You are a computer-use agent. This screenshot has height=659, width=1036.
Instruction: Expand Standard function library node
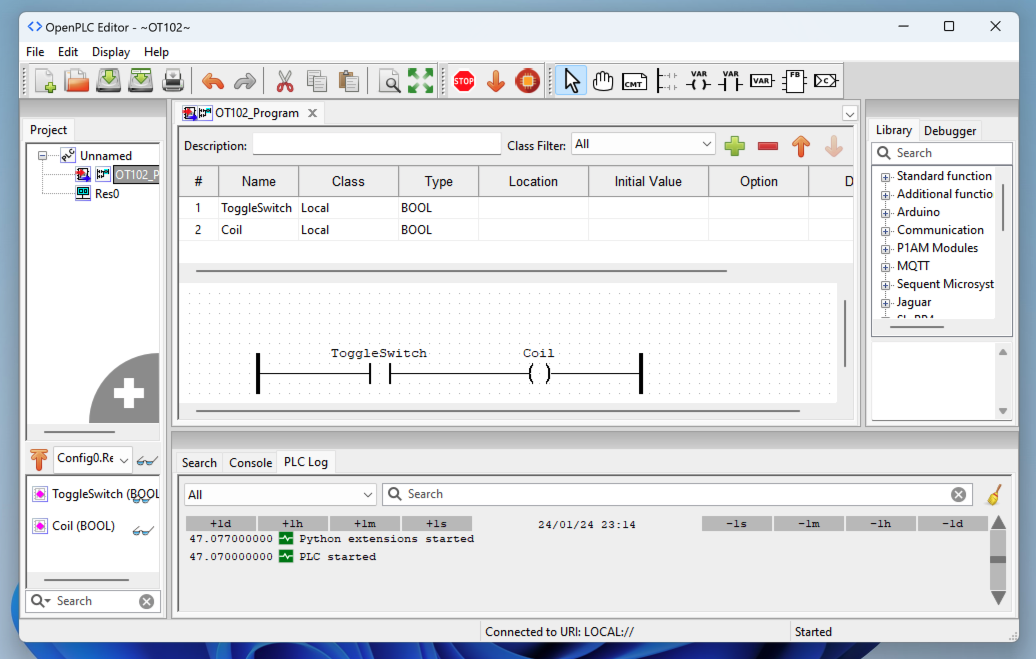885,177
